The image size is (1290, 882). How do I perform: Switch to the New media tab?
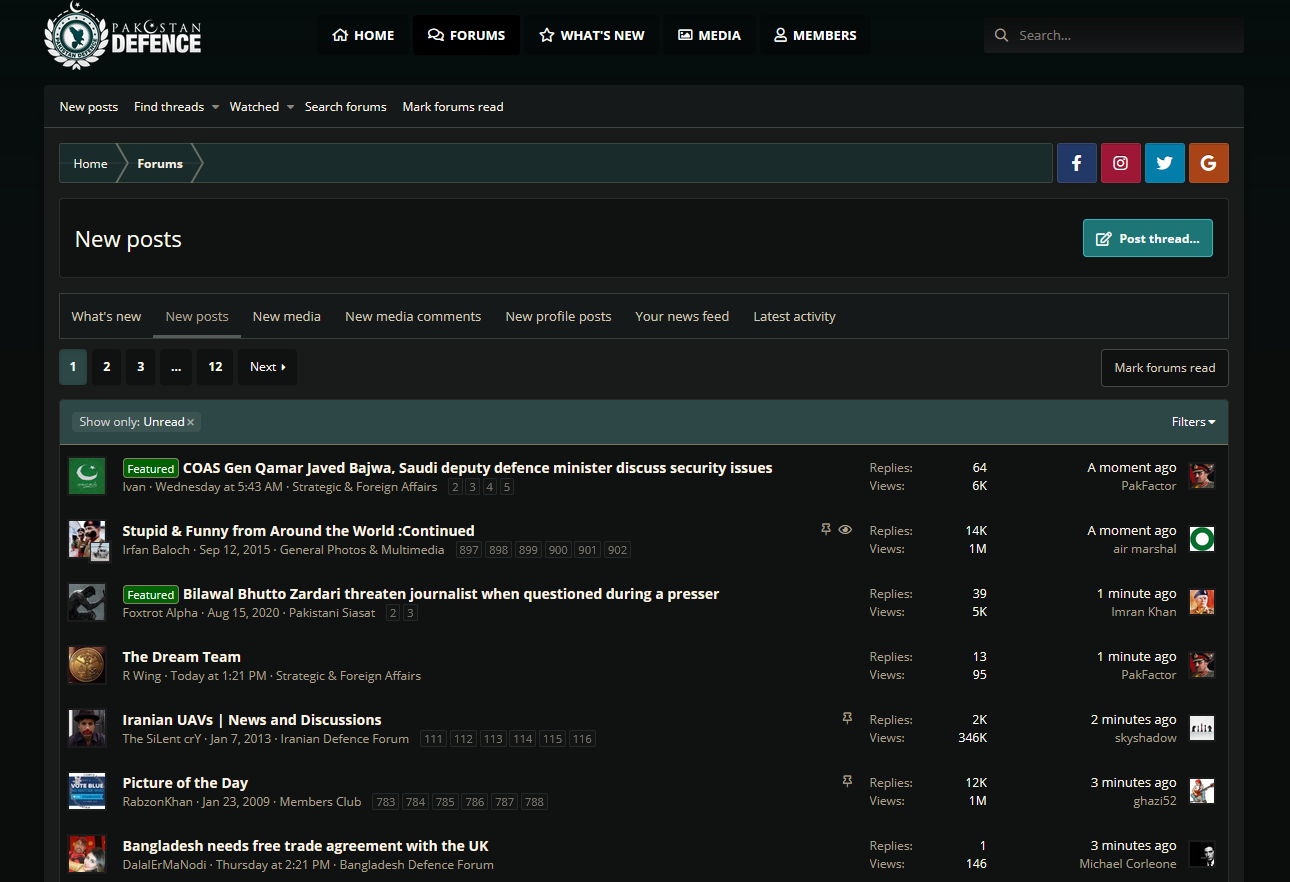[x=287, y=316]
